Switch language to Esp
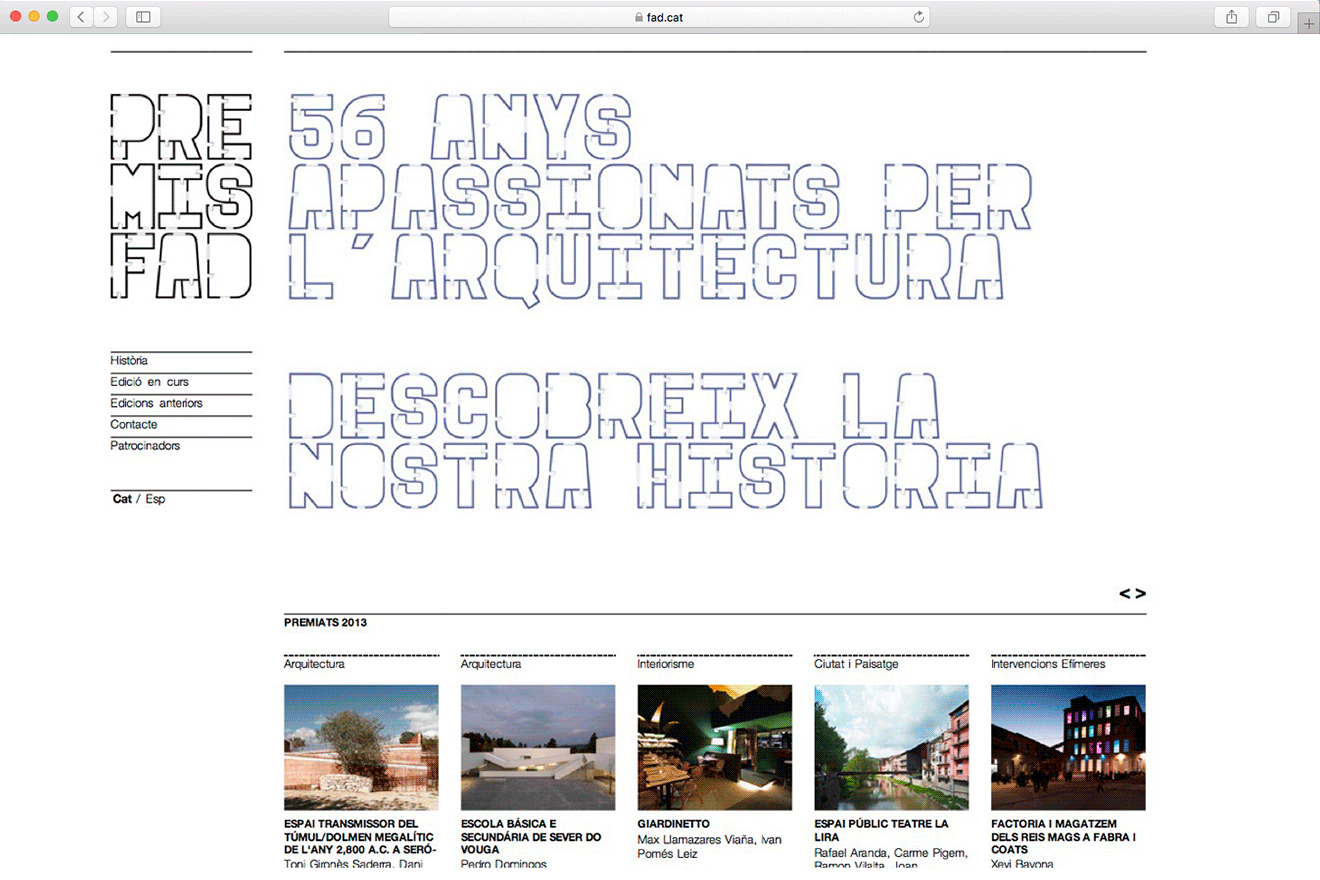 pyautogui.click(x=155, y=499)
